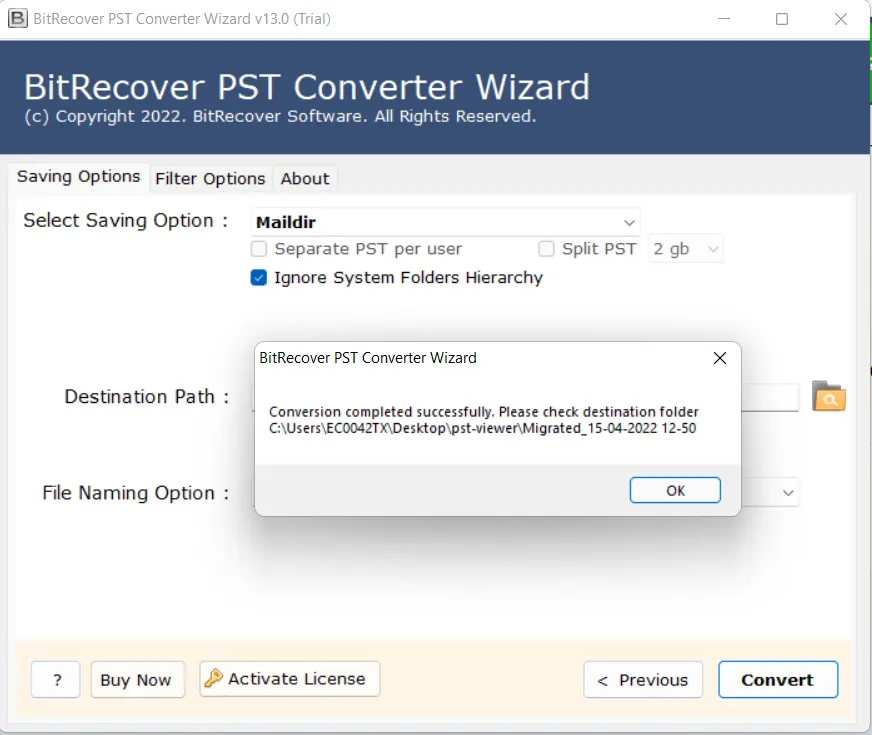Expand the 2 gb split size dropdown
The width and height of the screenshot is (872, 735).
coord(686,249)
